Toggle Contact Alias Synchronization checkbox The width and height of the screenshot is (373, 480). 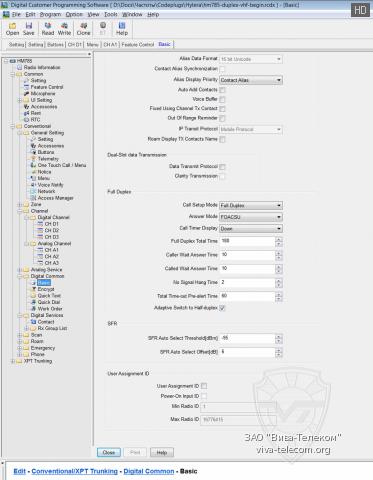pyautogui.click(x=222, y=69)
